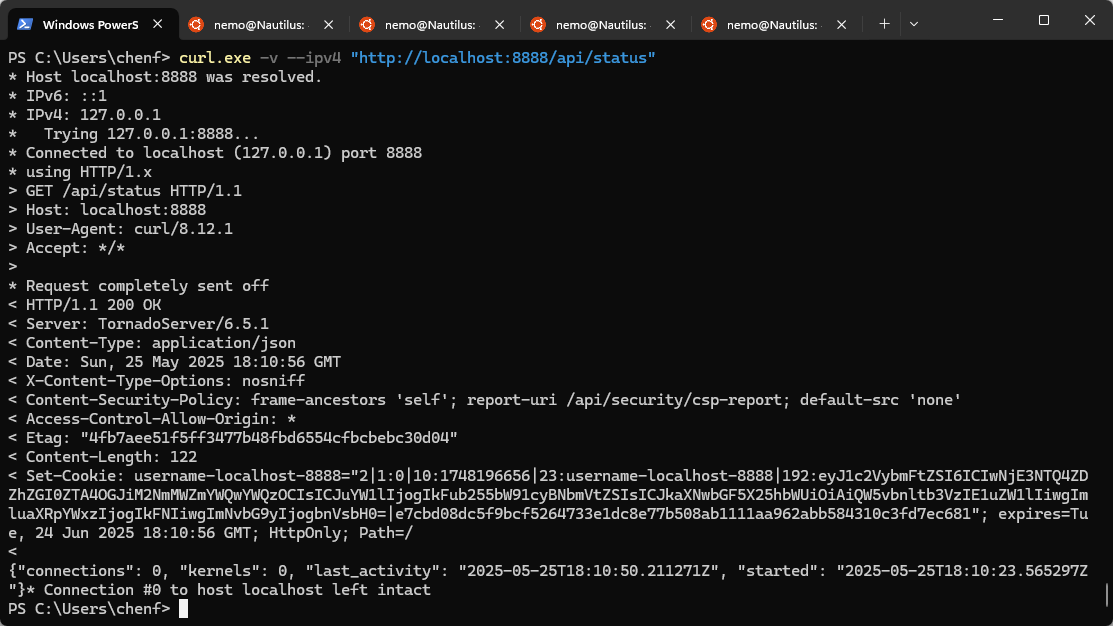Click the bottom PS C:\Users\chenf> prompt line
This screenshot has height=626, width=1113.
point(90,609)
